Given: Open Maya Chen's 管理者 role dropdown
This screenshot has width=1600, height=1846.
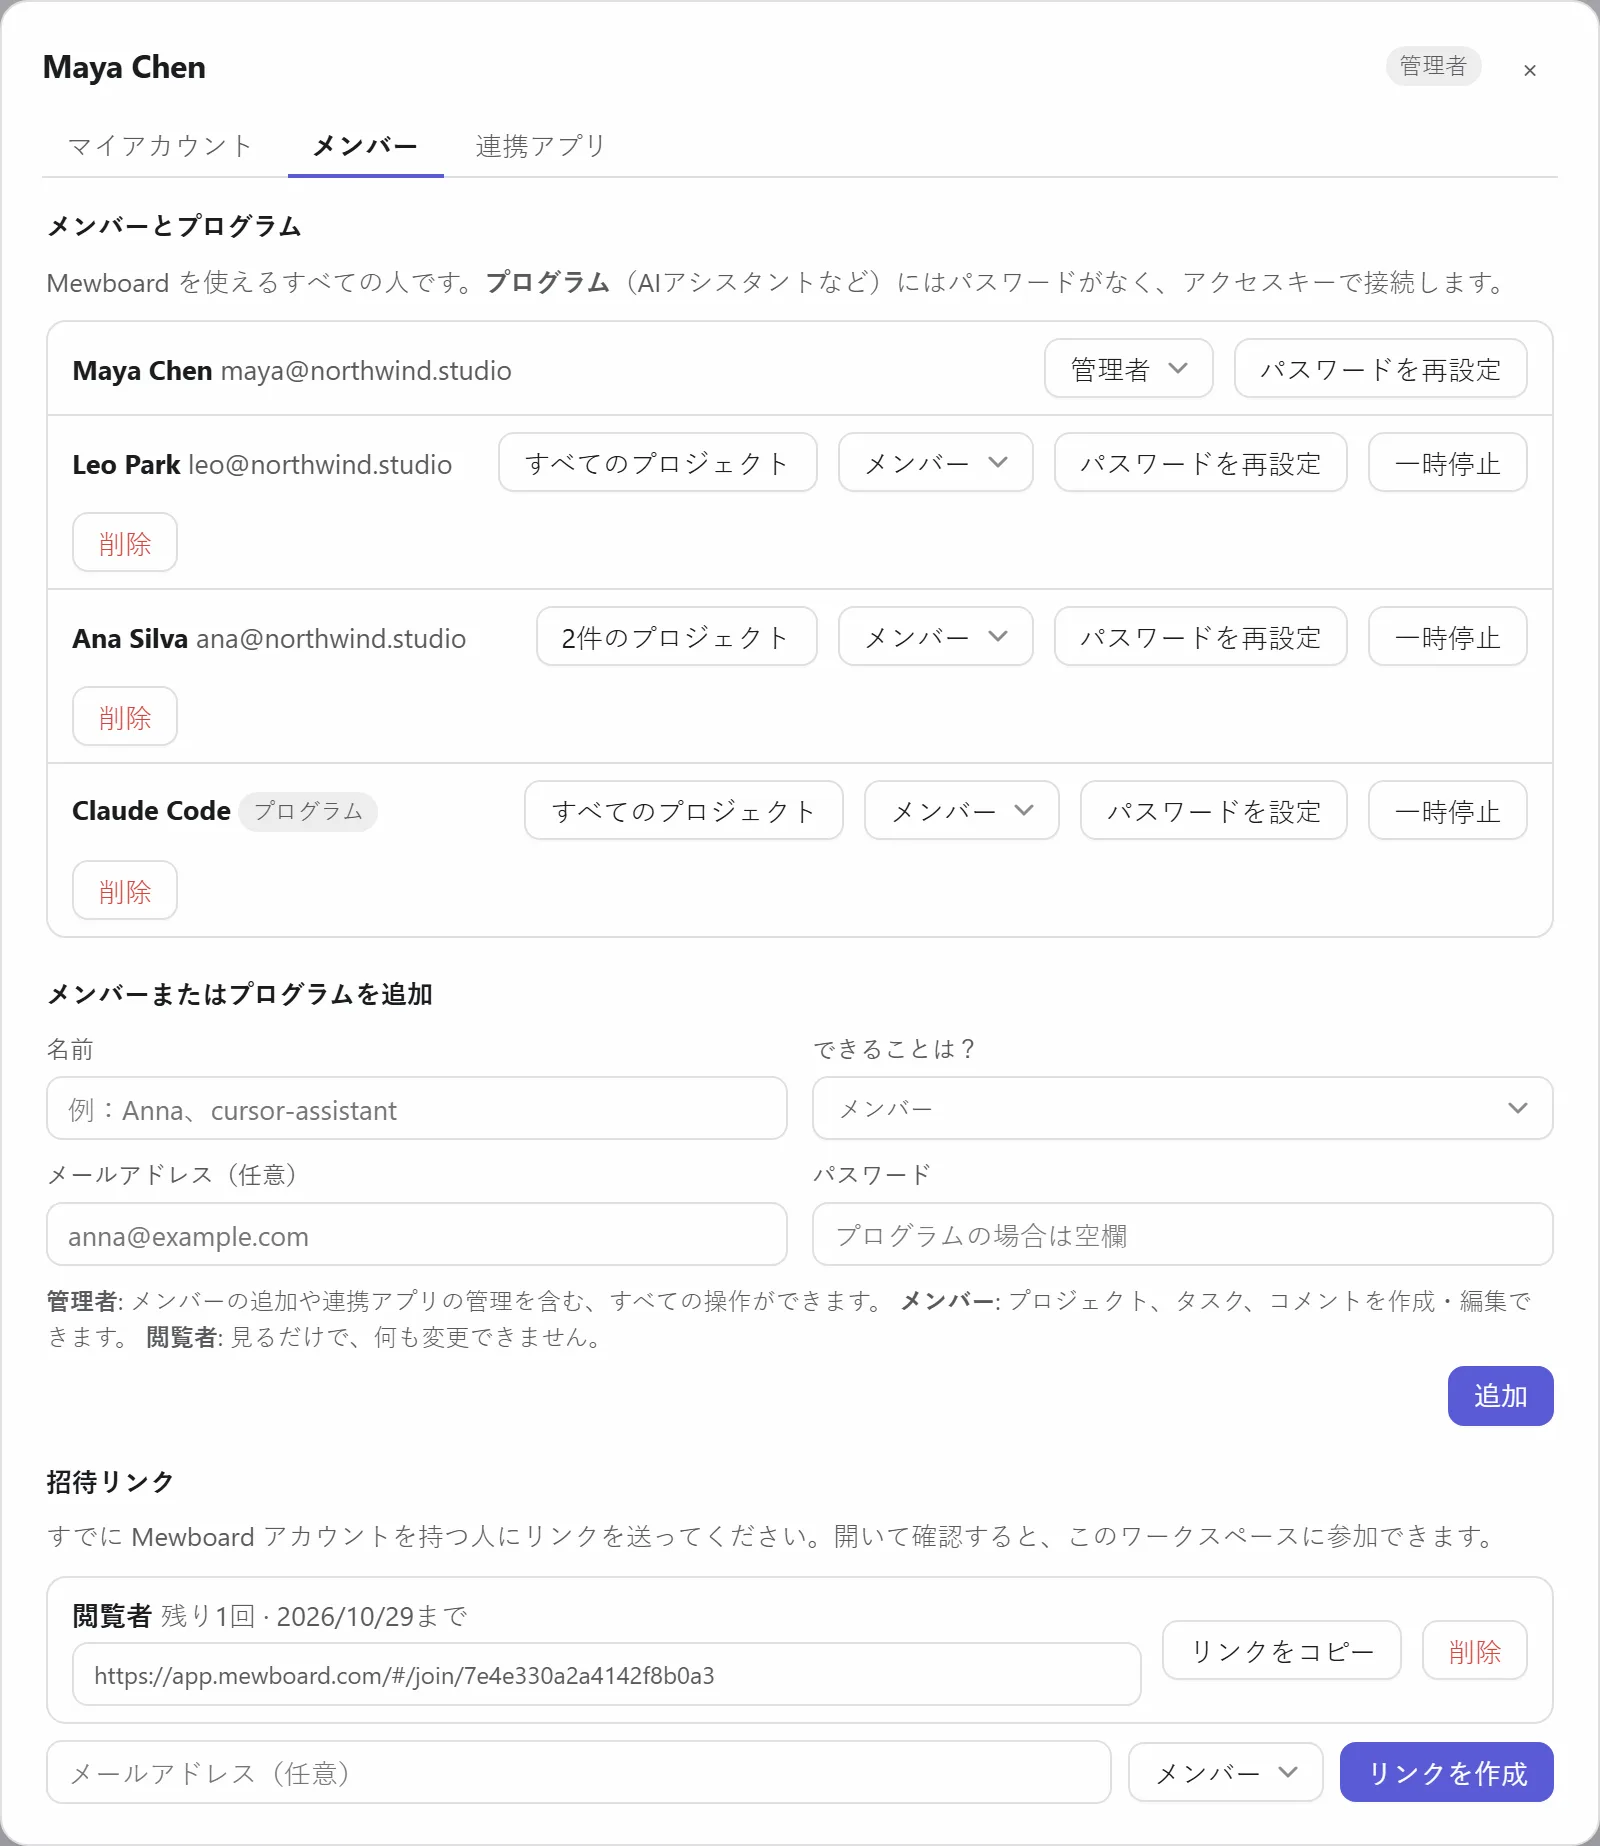Looking at the screenshot, I should tap(1129, 369).
